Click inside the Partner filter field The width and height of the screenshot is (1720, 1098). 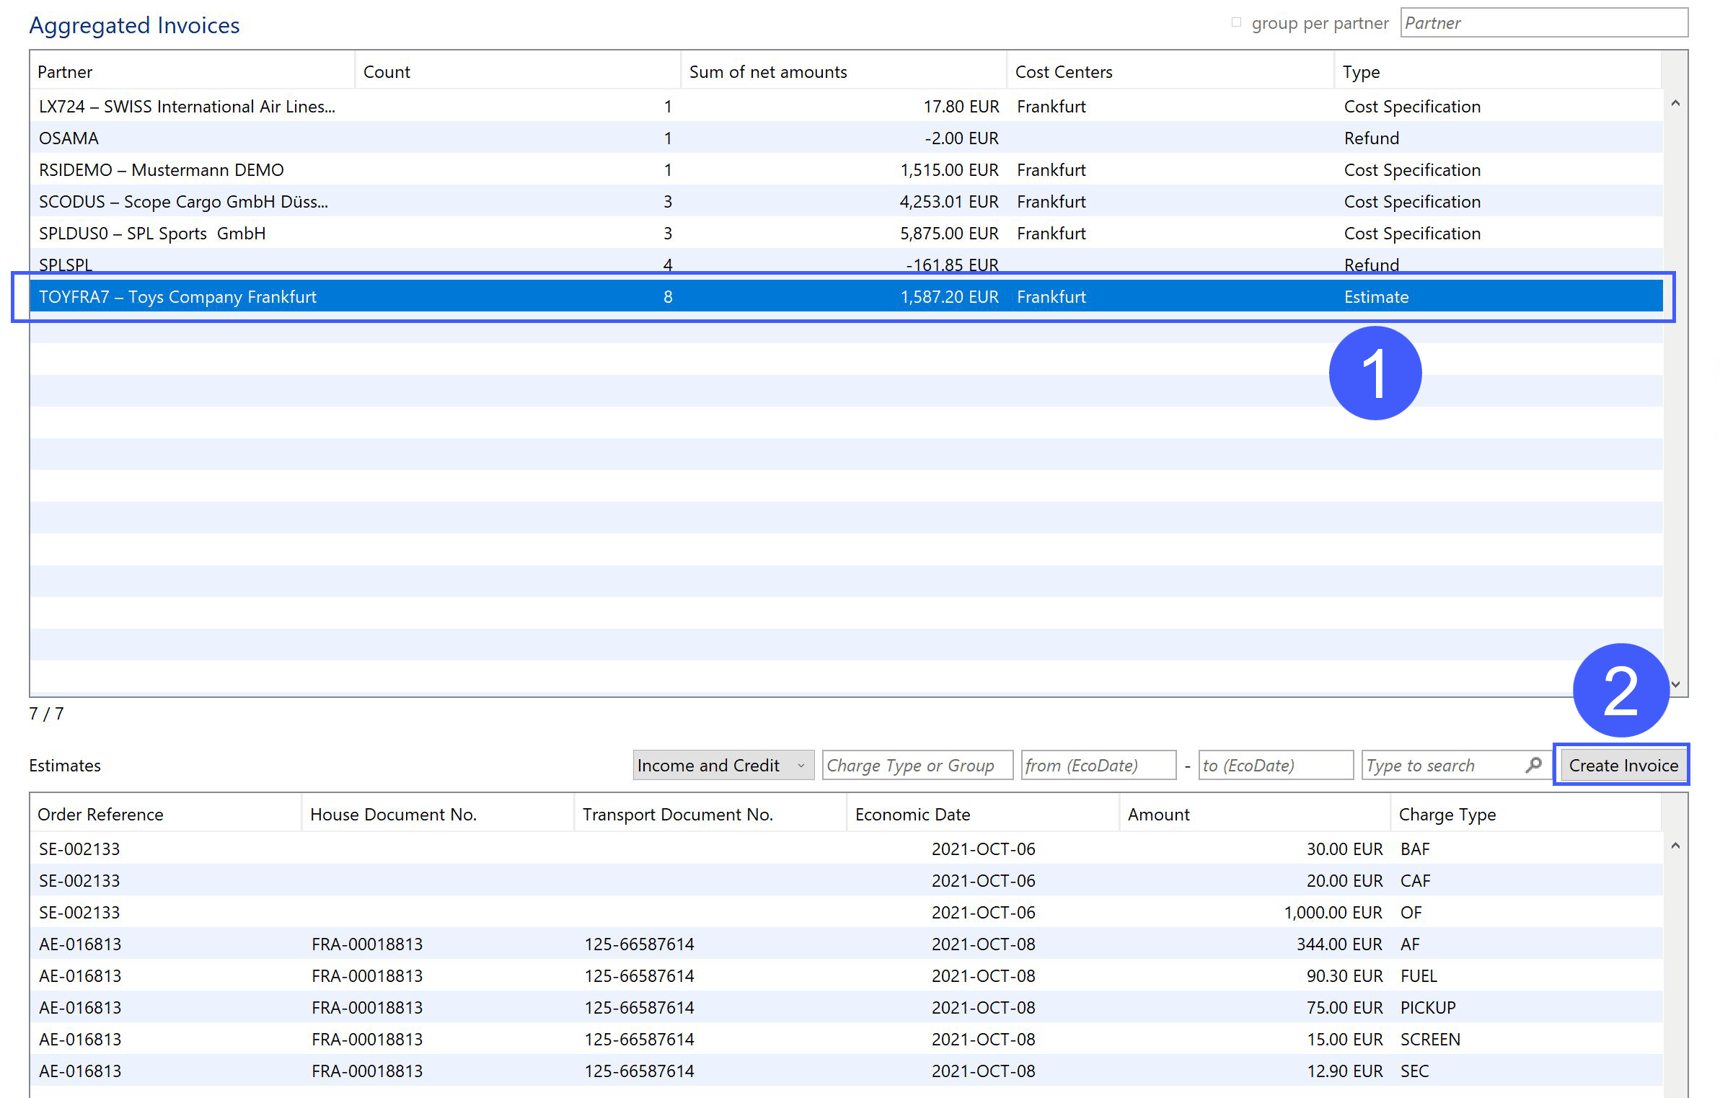[1543, 22]
